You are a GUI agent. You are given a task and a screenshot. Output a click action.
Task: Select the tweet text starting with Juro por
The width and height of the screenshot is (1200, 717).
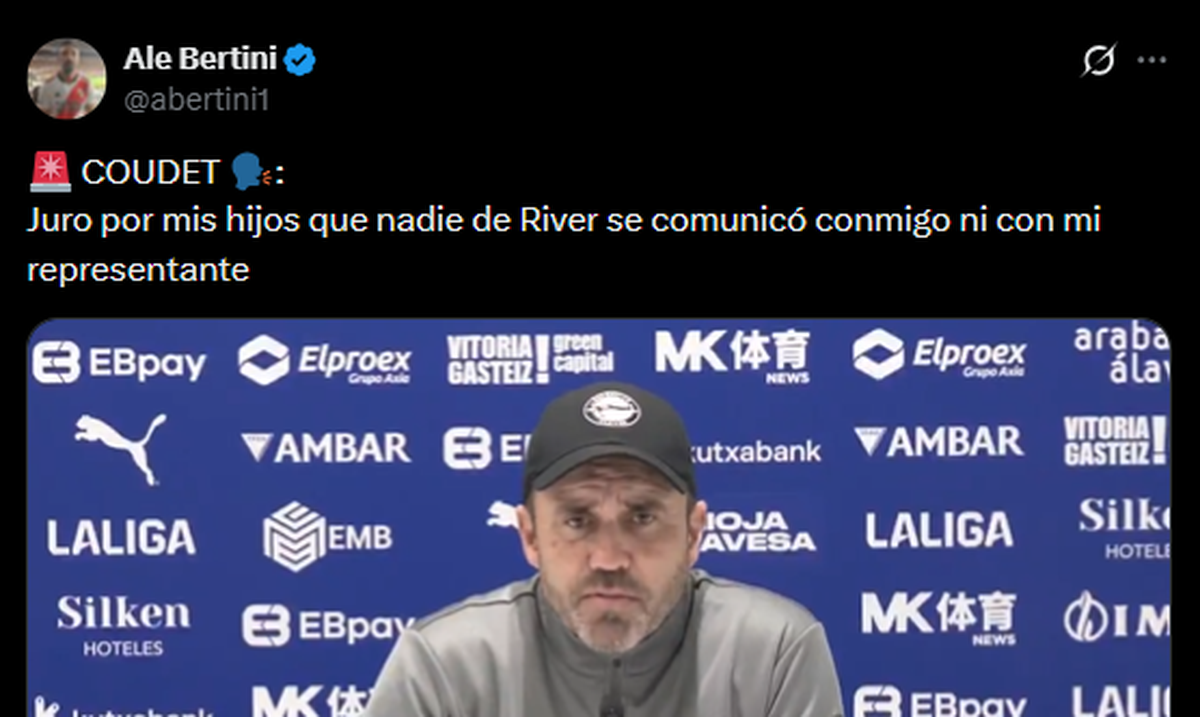point(563,245)
